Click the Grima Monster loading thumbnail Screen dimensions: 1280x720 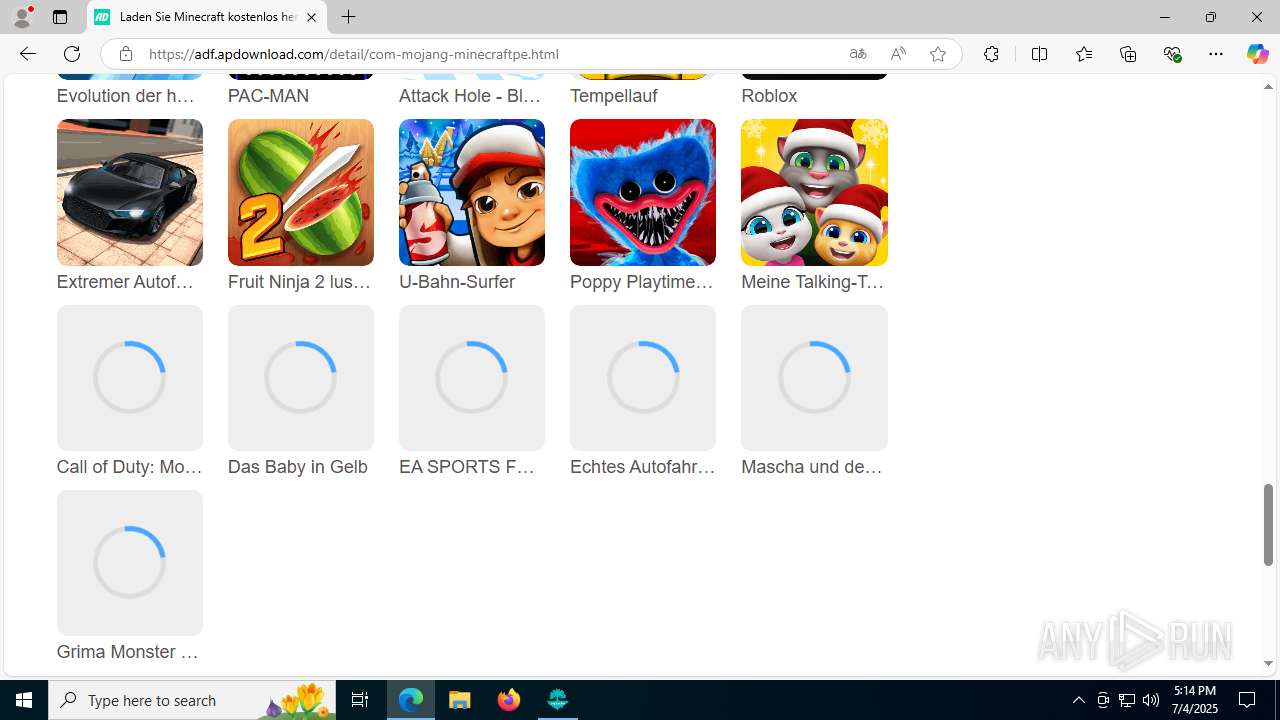(x=130, y=562)
